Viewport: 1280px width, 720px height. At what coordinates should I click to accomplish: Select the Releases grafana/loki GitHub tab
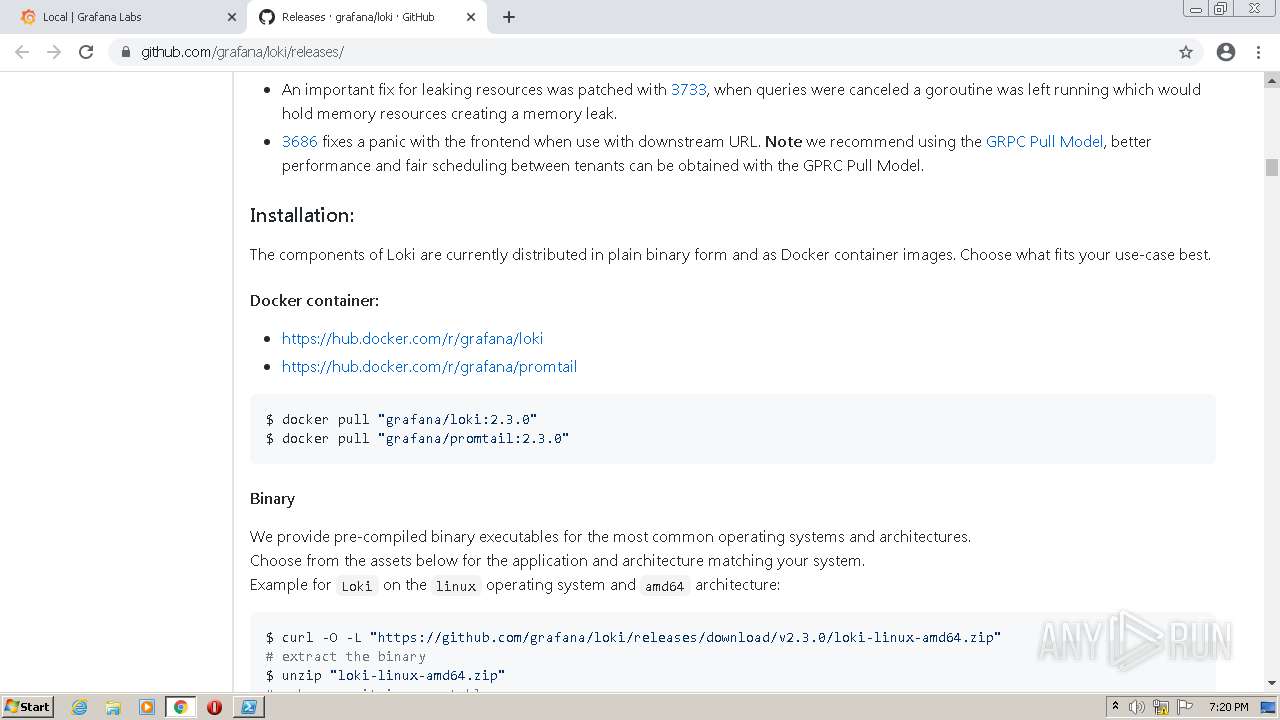point(365,17)
